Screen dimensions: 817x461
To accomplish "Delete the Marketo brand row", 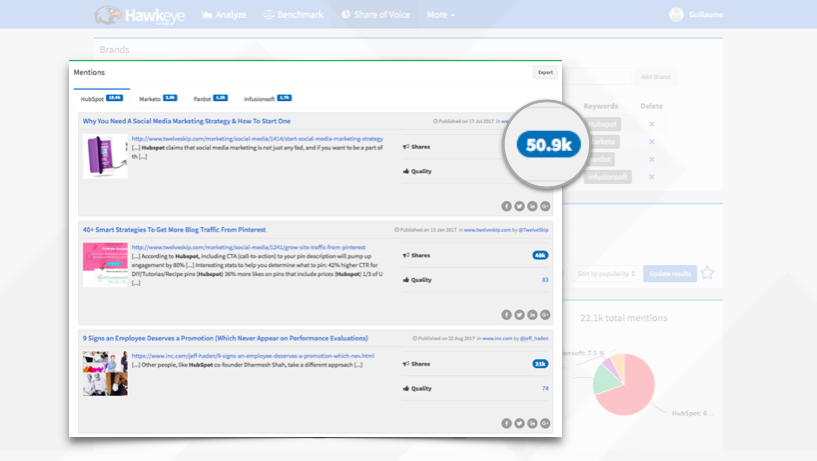I will pyautogui.click(x=651, y=142).
